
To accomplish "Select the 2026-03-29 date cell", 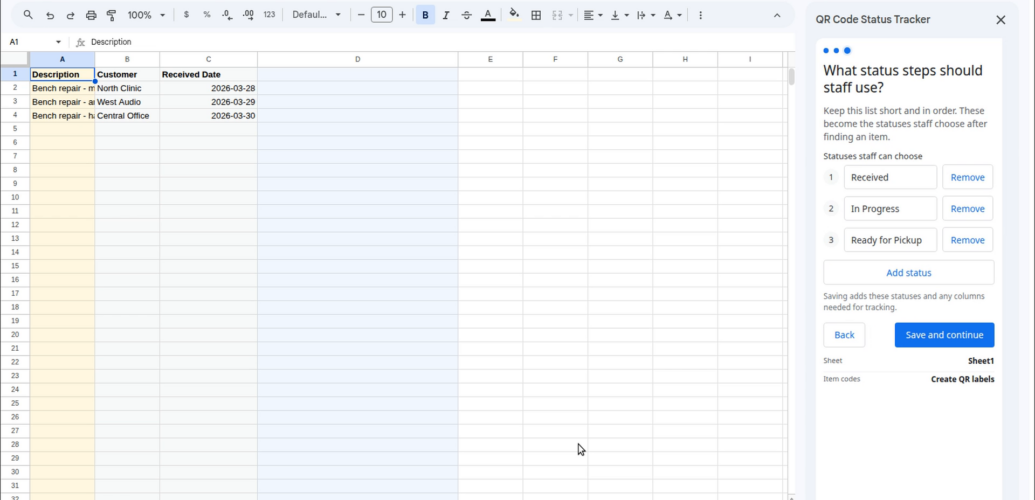I will tap(208, 102).
